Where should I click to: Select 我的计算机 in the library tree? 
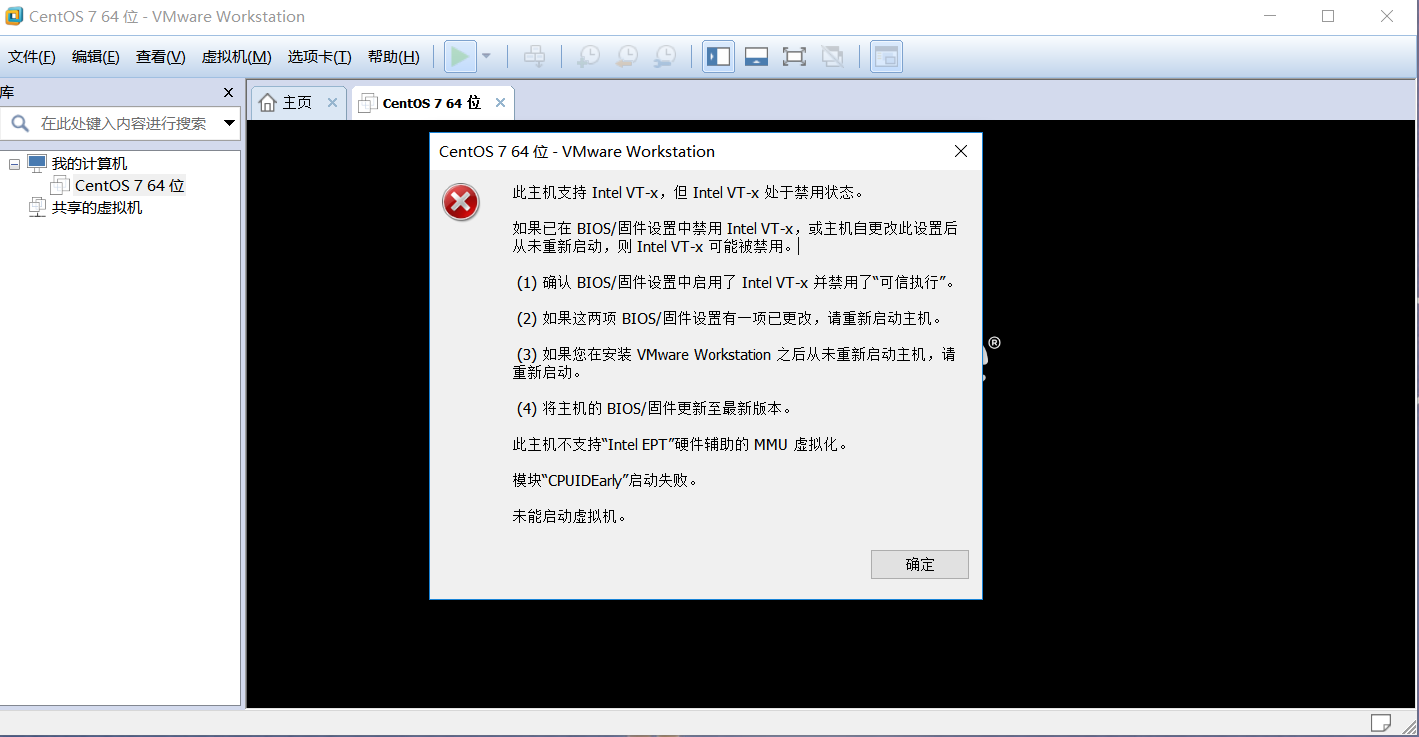tap(89, 164)
